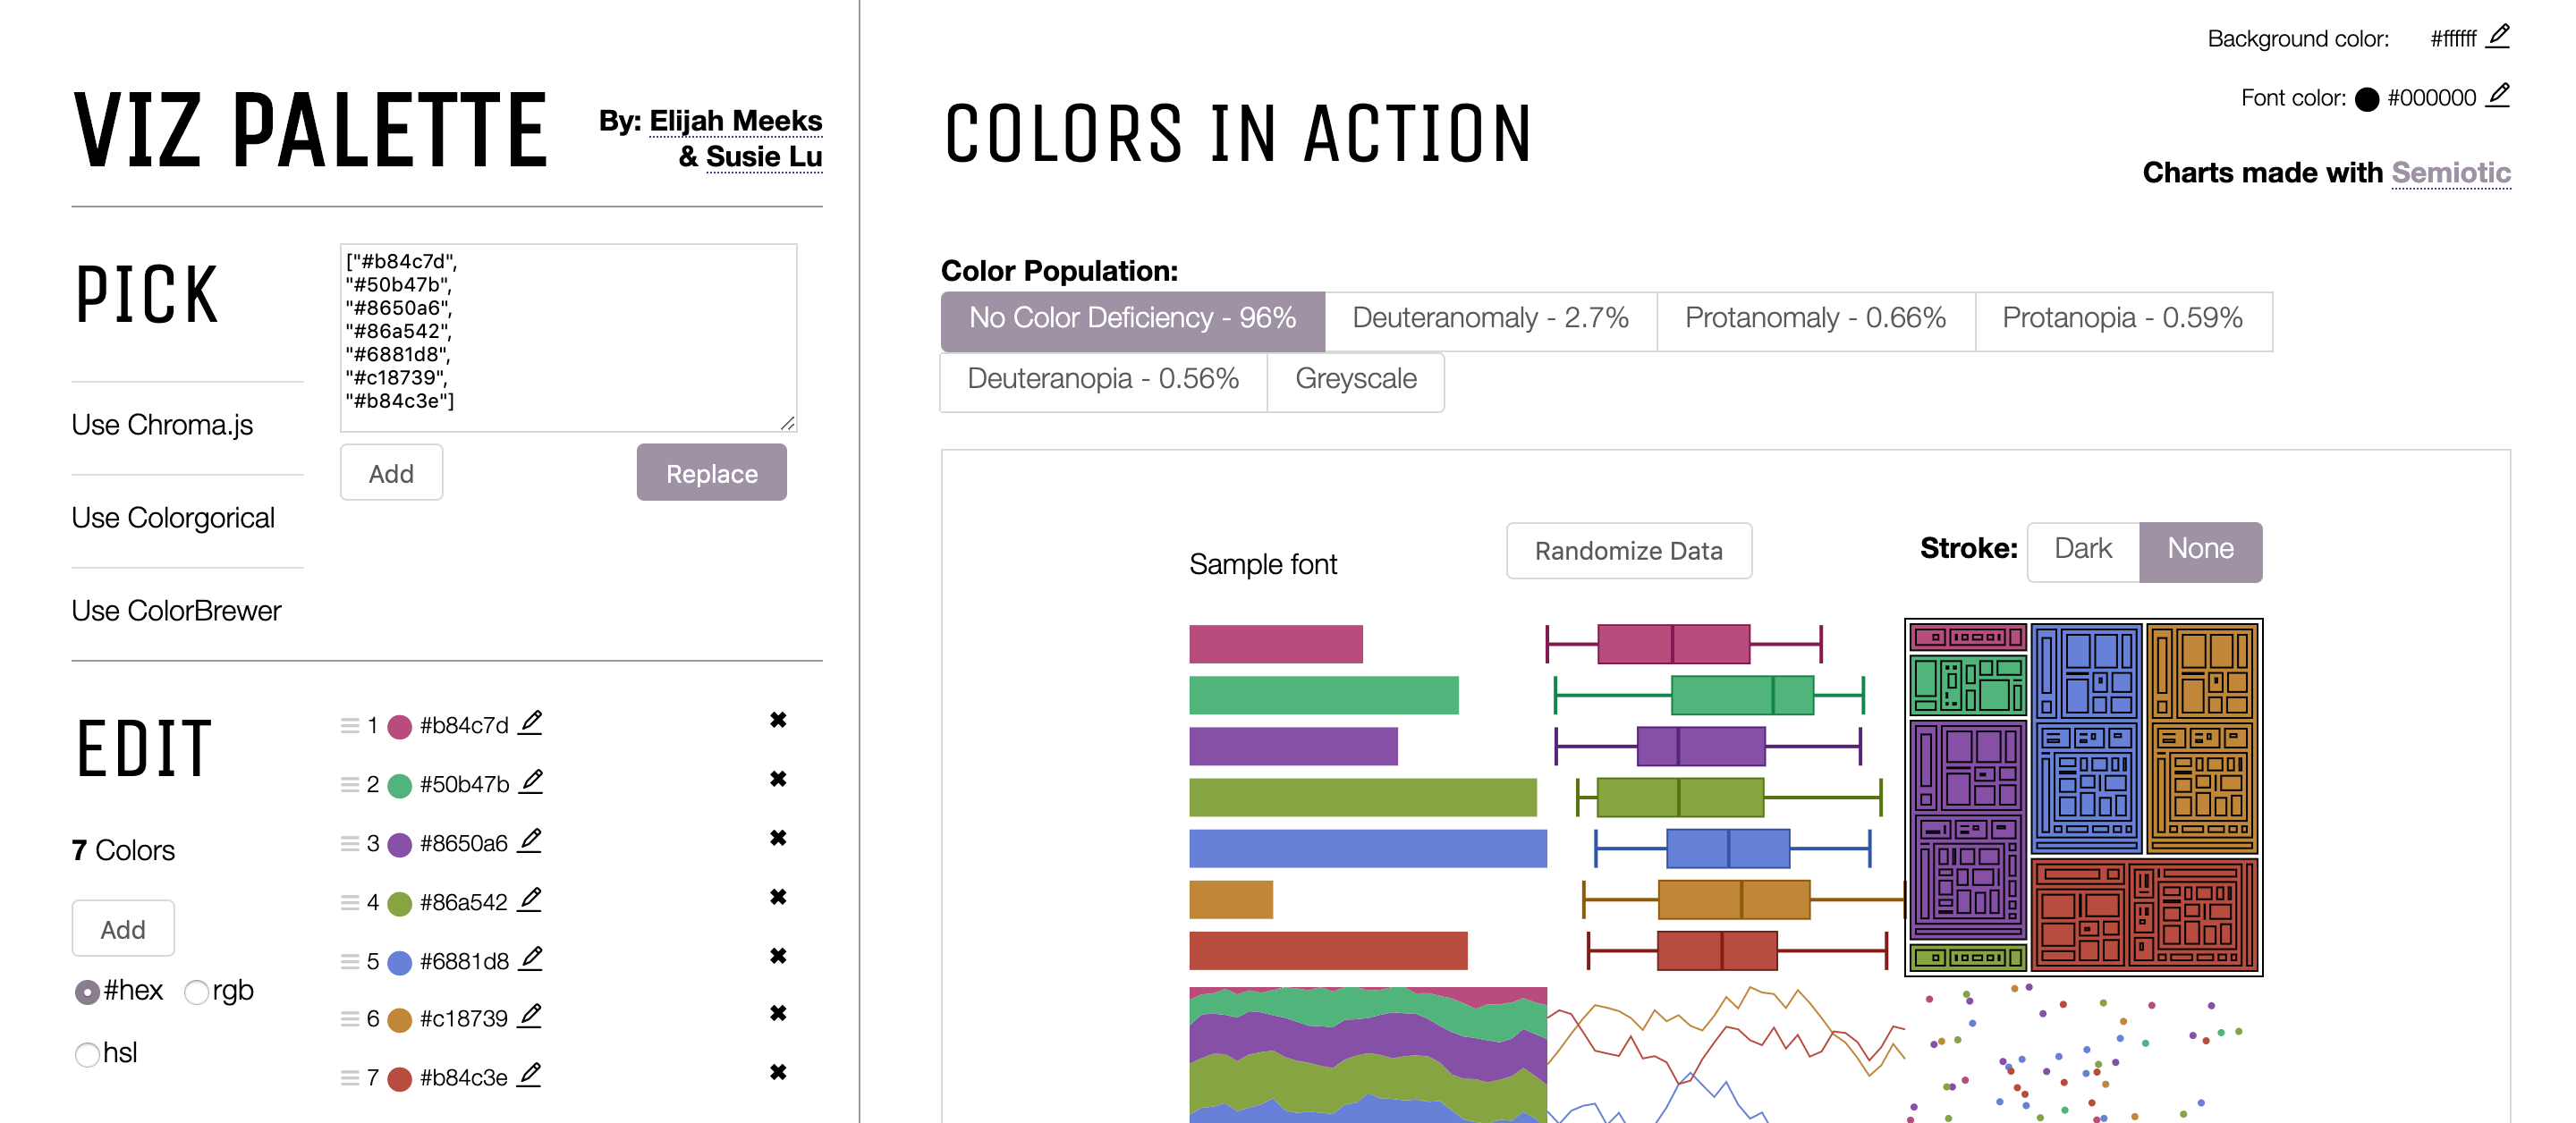Select the hsl radio button
Image resolution: width=2576 pixels, height=1123 pixels.
click(86, 1054)
